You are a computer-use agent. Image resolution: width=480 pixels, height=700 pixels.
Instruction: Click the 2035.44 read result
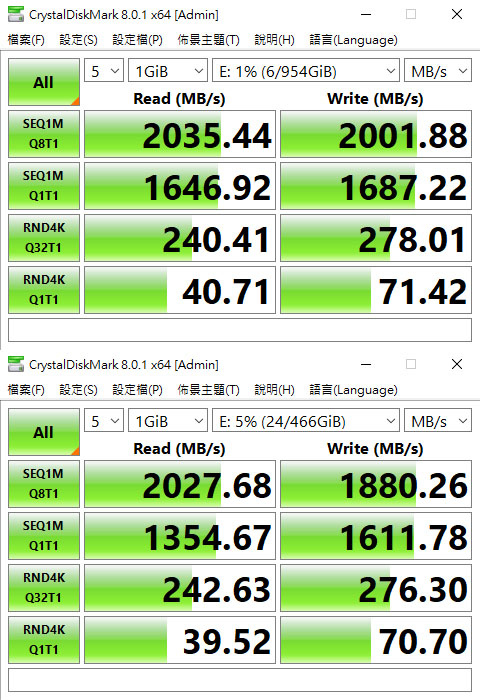click(x=180, y=134)
